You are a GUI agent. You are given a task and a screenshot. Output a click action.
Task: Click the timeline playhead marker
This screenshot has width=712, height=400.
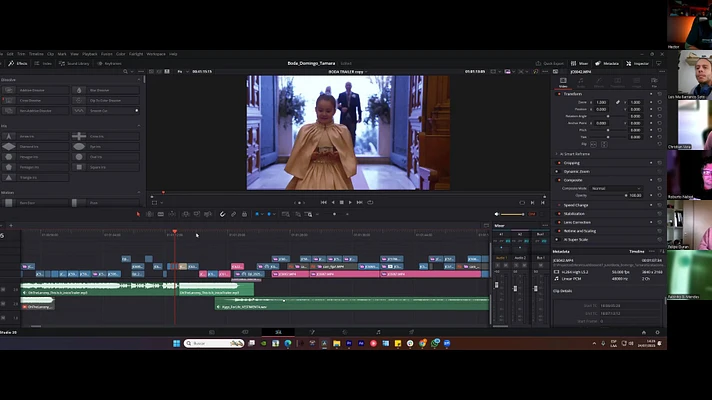tap(175, 232)
